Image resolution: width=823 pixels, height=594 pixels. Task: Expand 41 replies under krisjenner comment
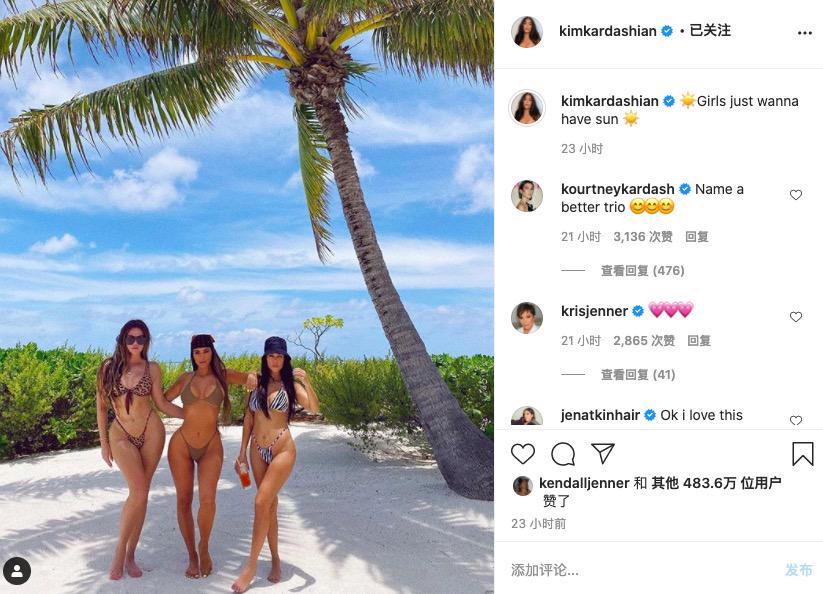click(x=638, y=375)
